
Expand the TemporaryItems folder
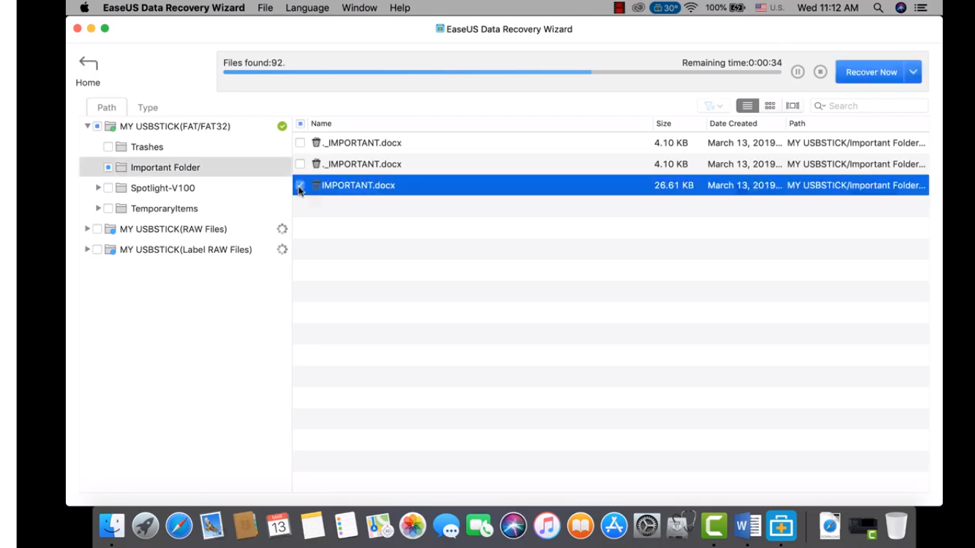coord(98,208)
